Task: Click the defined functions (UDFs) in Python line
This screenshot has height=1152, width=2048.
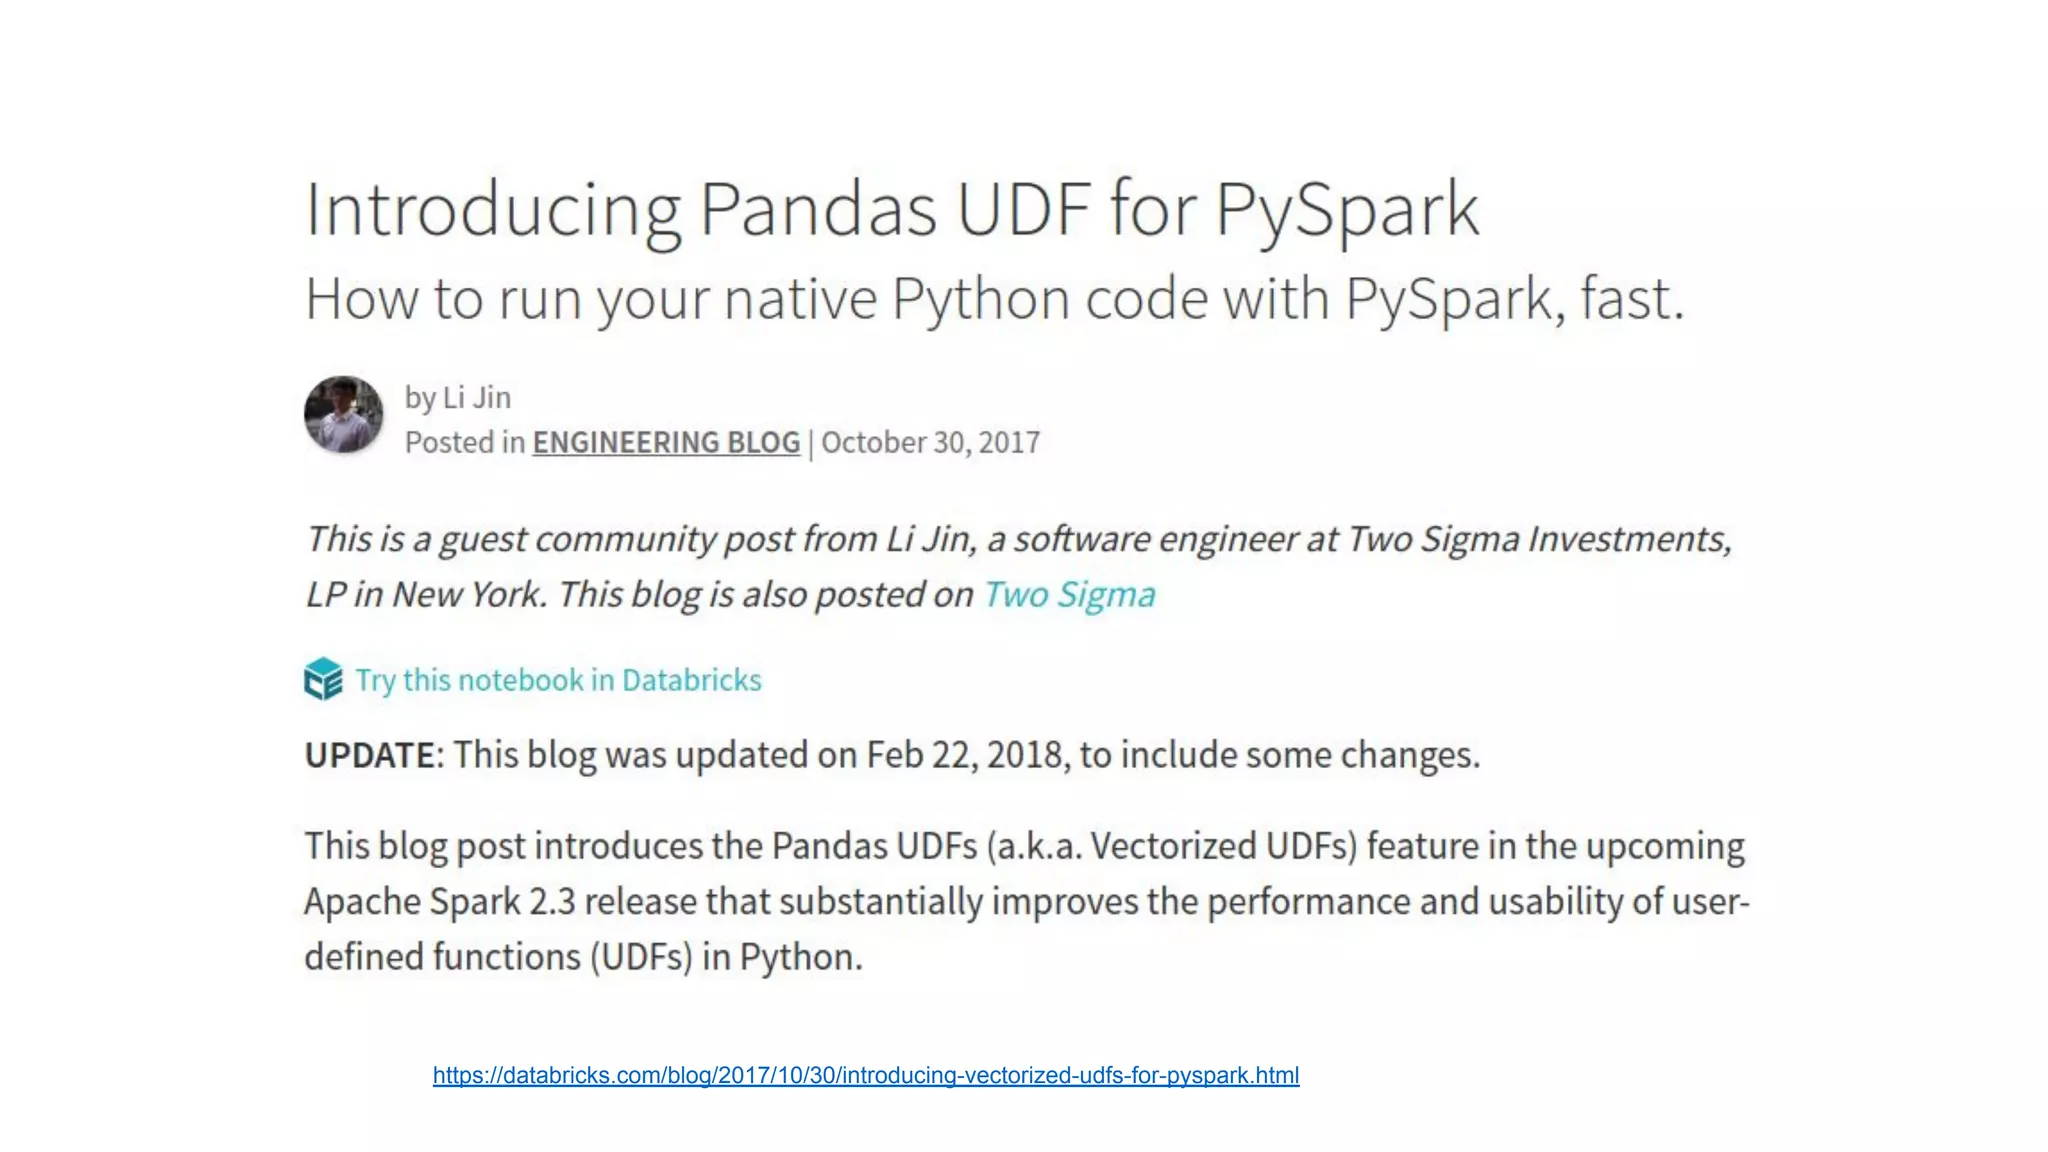Action: click(x=583, y=957)
